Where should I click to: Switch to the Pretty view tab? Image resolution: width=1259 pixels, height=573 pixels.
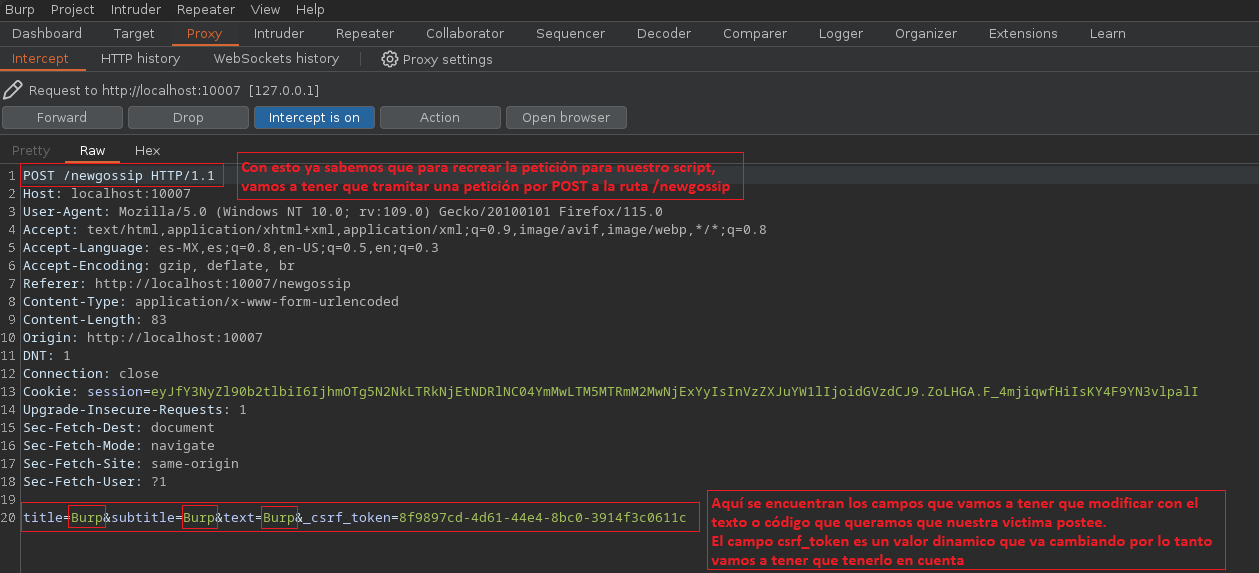pos(31,150)
